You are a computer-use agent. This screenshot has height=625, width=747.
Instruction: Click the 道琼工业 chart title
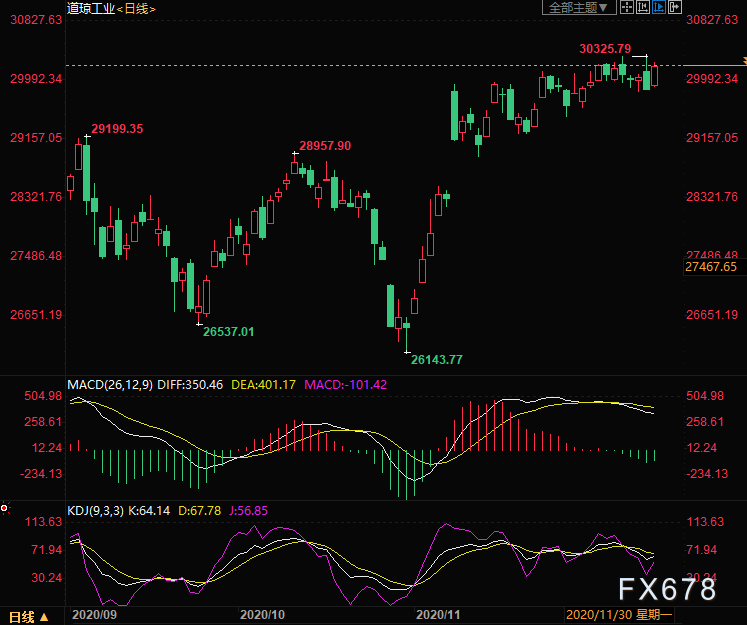(90, 9)
